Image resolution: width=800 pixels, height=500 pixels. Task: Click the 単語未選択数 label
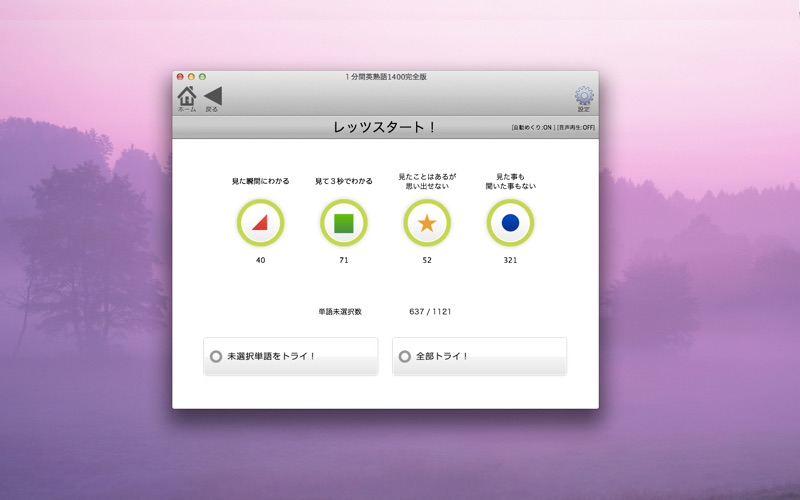(340, 312)
